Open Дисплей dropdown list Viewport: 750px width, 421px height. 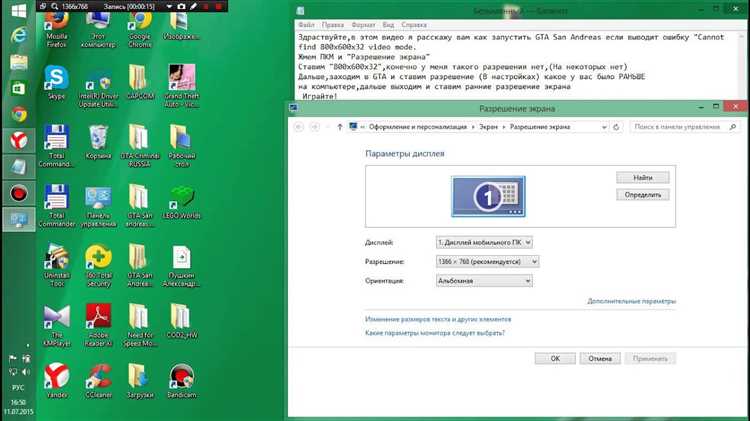coord(484,243)
